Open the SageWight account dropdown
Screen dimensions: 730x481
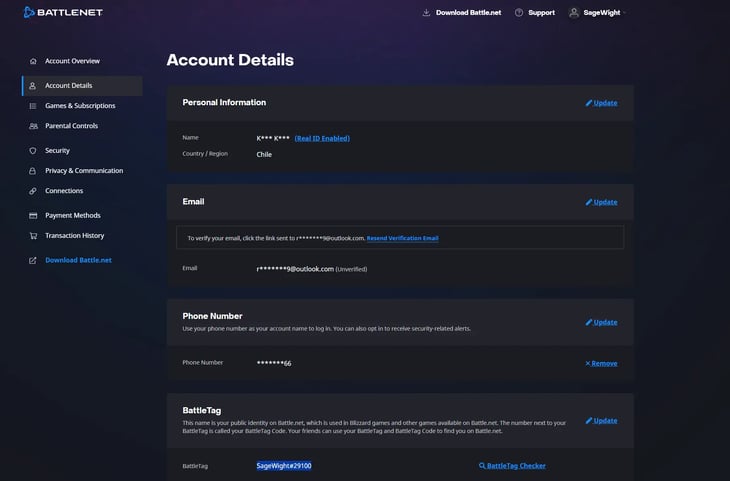[595, 13]
